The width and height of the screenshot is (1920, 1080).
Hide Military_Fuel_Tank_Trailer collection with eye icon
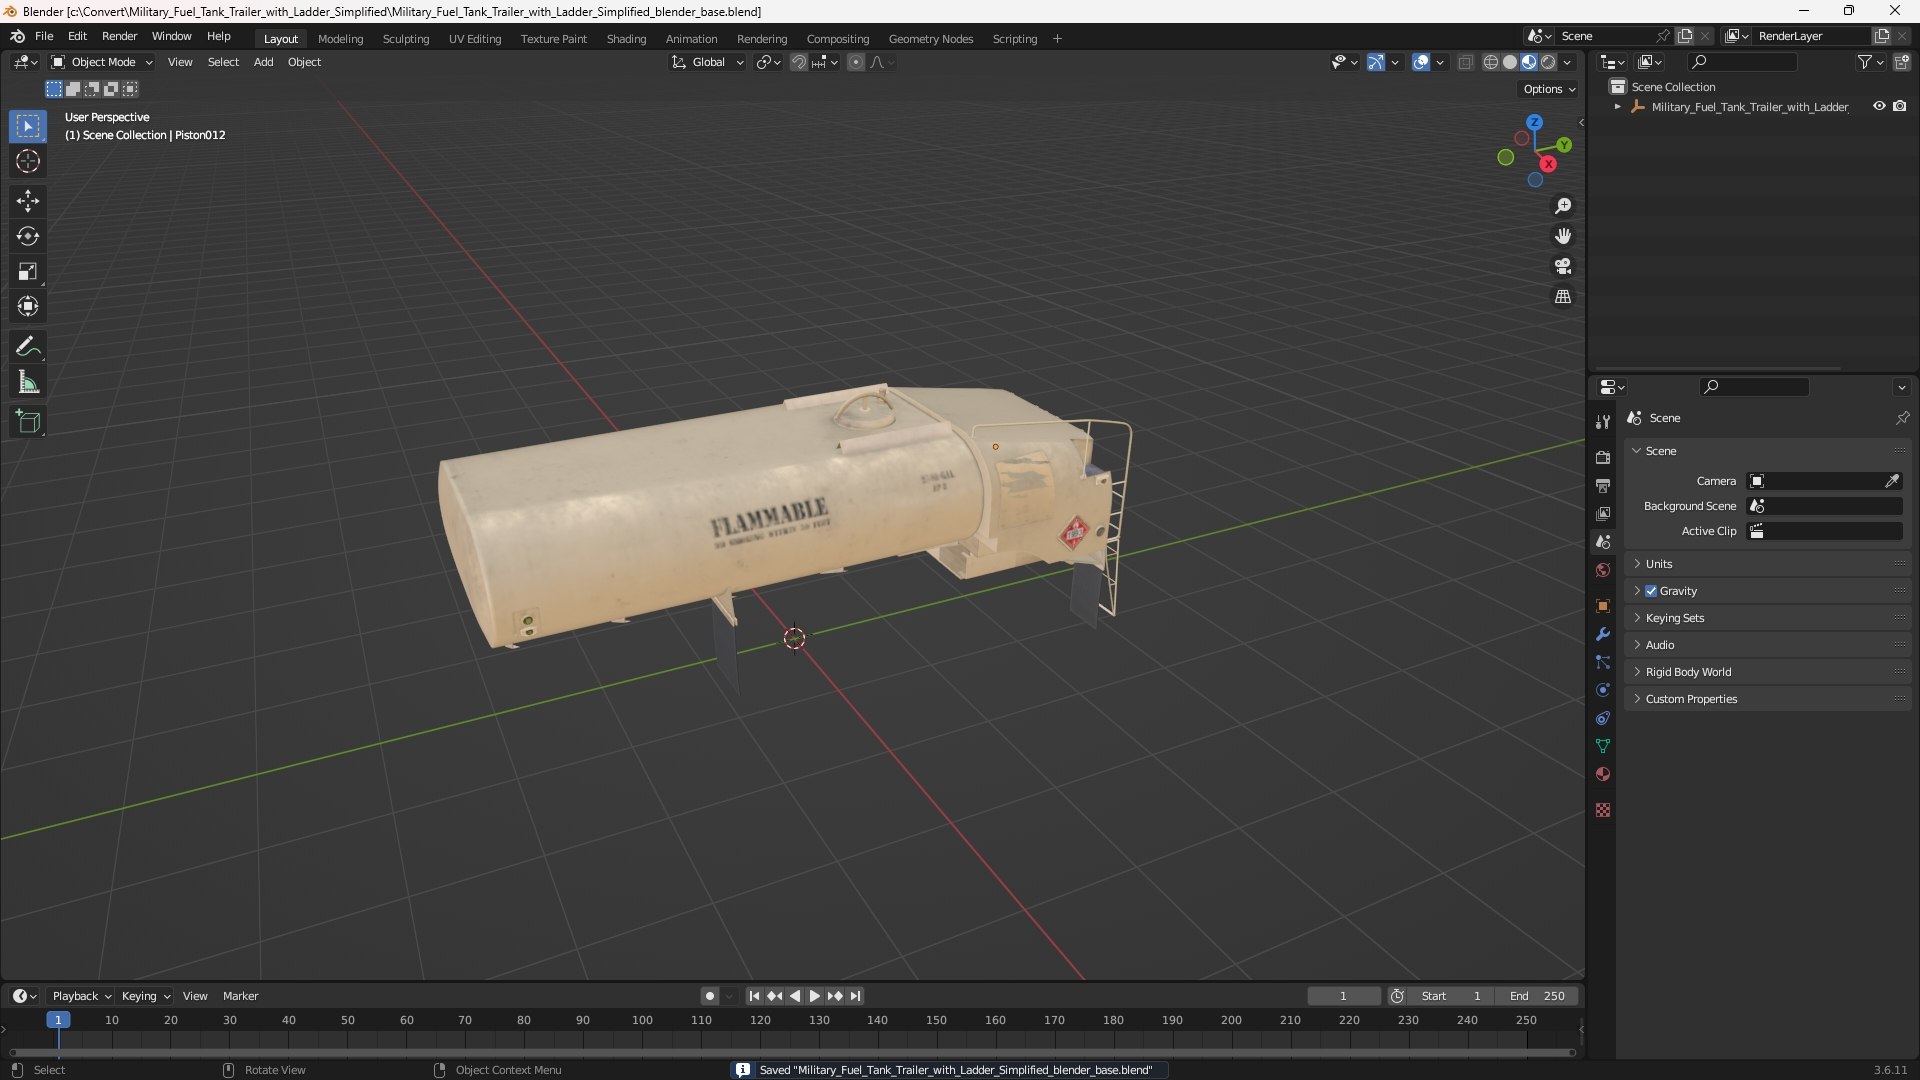[1879, 106]
